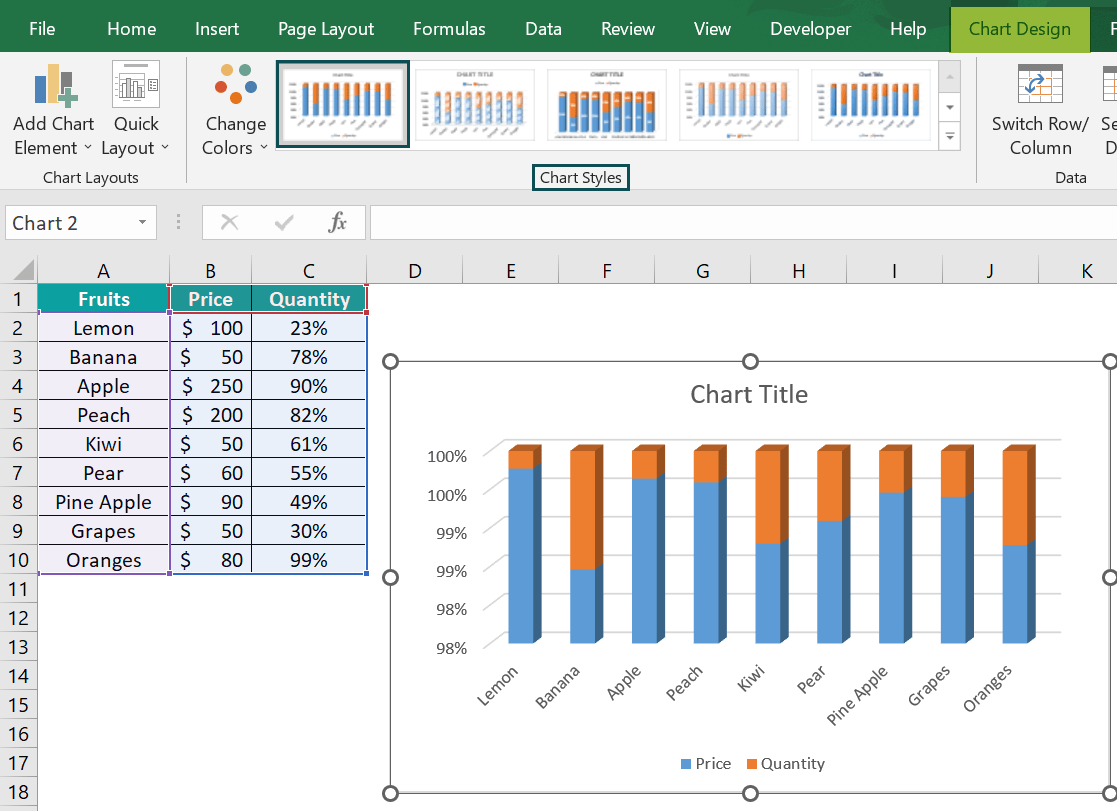Switch to the Page Layout tab
Image resolution: width=1117 pixels, height=811 pixels.
(326, 29)
